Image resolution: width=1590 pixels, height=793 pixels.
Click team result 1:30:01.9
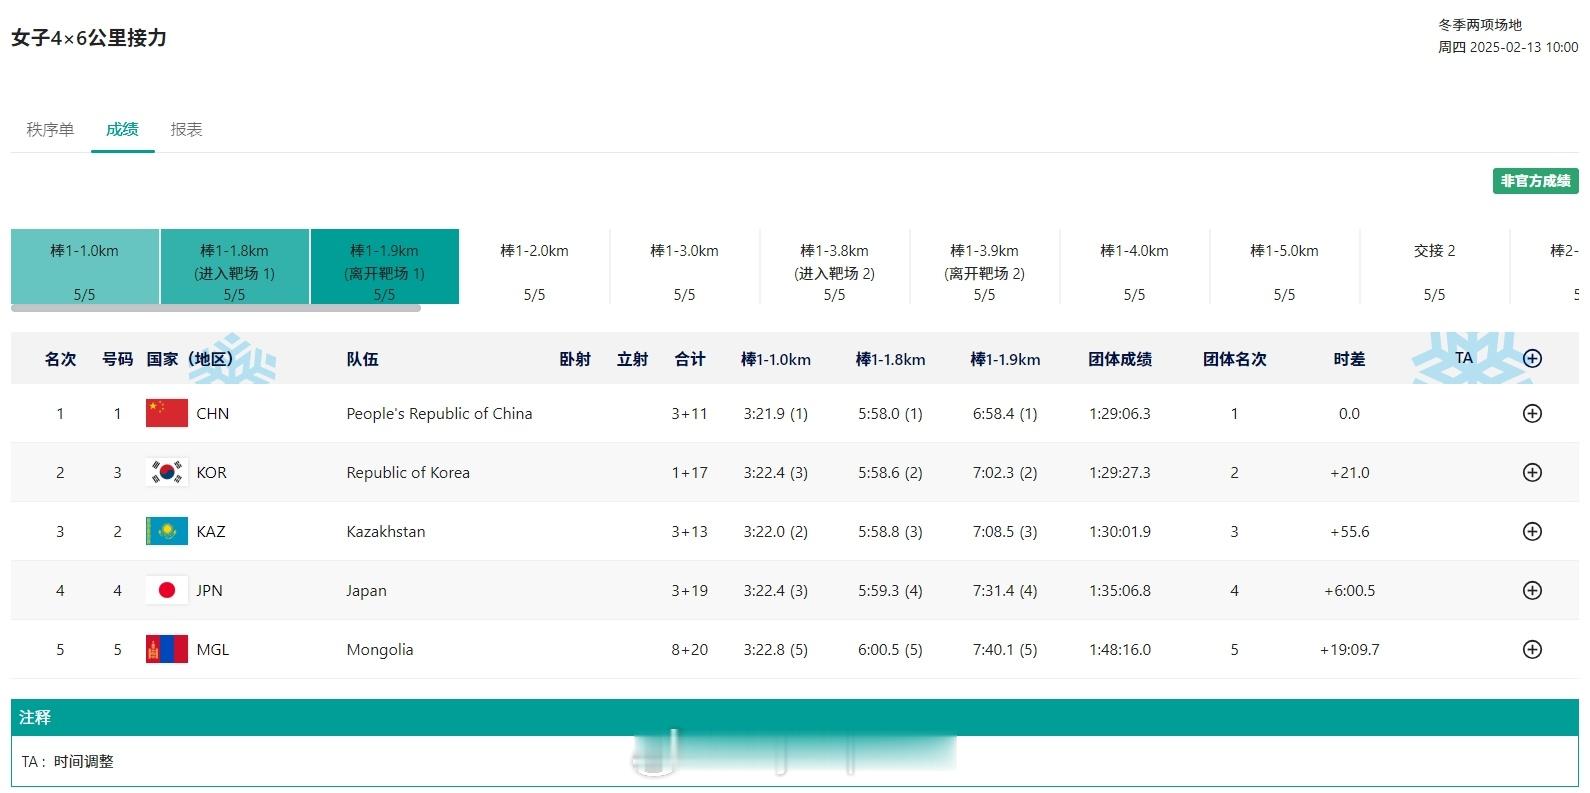(1120, 531)
